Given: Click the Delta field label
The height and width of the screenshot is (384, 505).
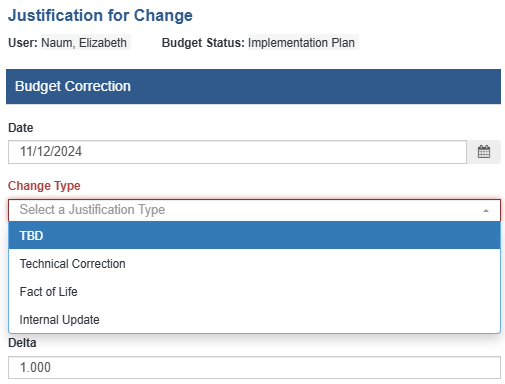Looking at the screenshot, I should pyautogui.click(x=22, y=343).
